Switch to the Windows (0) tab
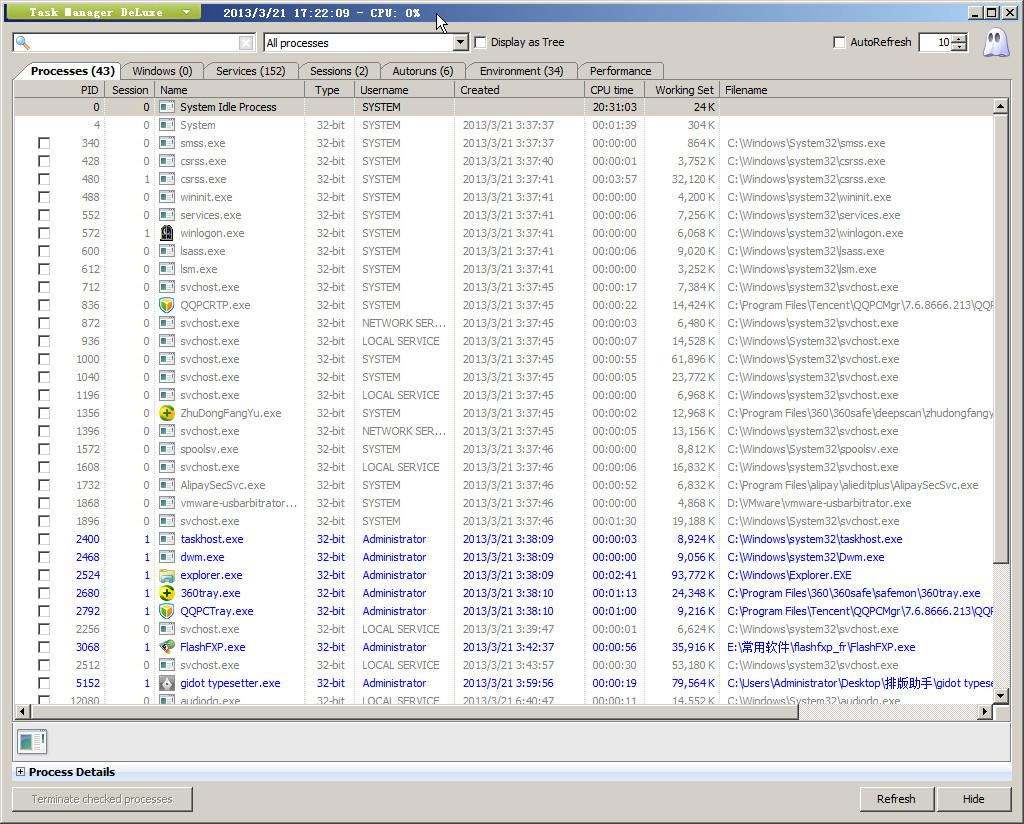The image size is (1024, 824). 162,71
